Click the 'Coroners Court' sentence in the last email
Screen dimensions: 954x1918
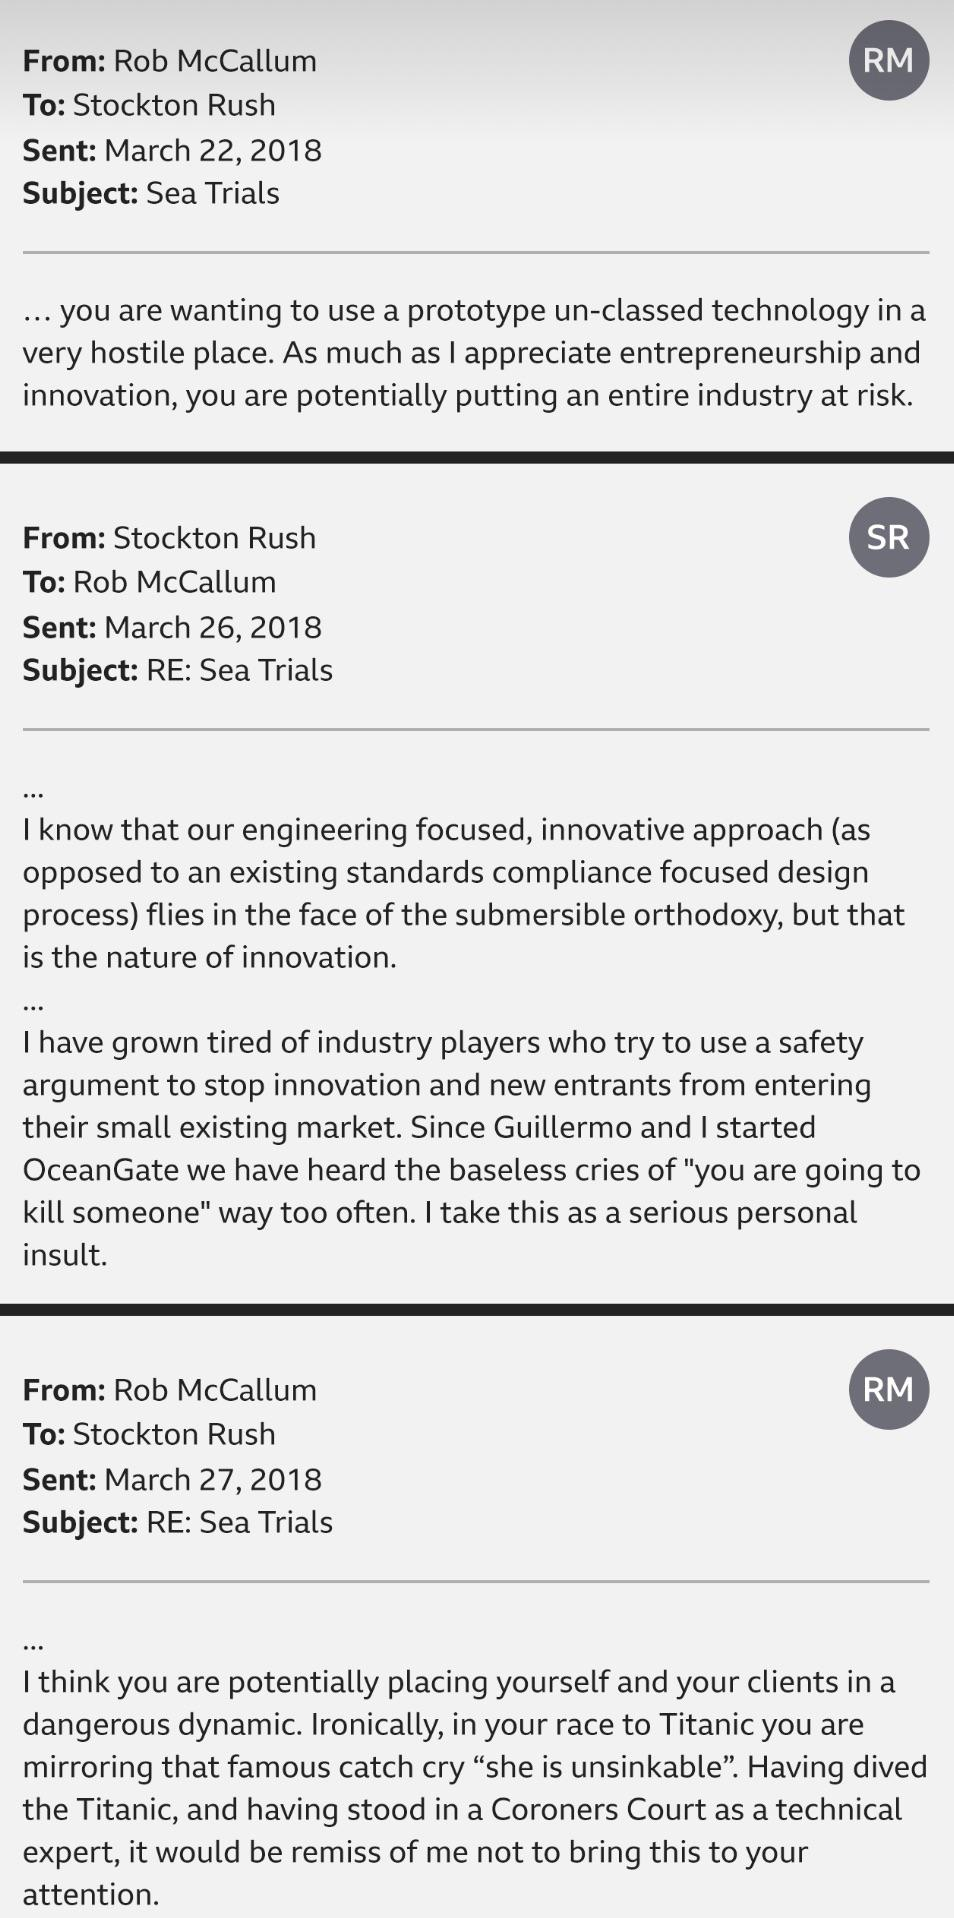(475, 1830)
